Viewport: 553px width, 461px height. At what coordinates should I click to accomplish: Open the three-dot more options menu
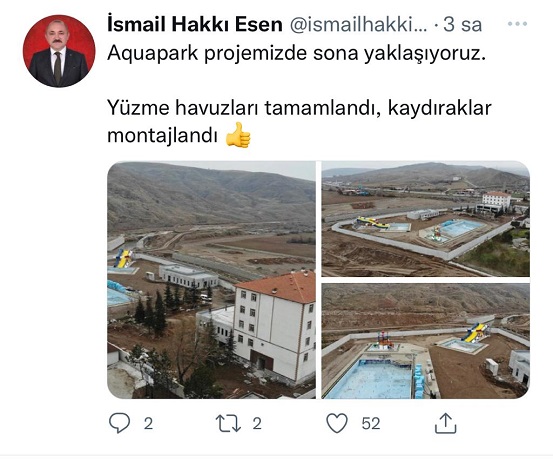[x=517, y=24]
